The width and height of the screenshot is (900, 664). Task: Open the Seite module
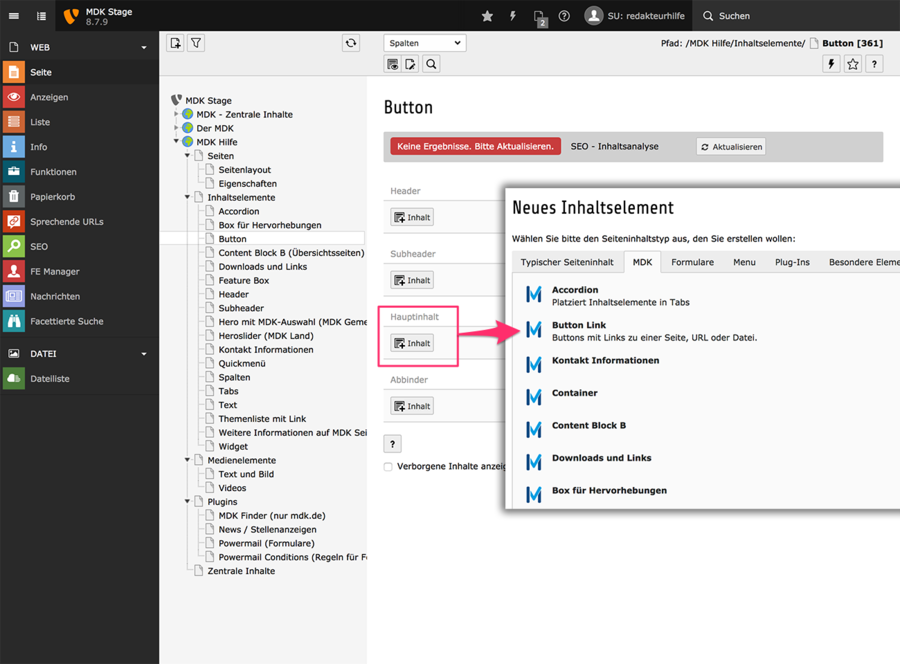tap(80, 72)
